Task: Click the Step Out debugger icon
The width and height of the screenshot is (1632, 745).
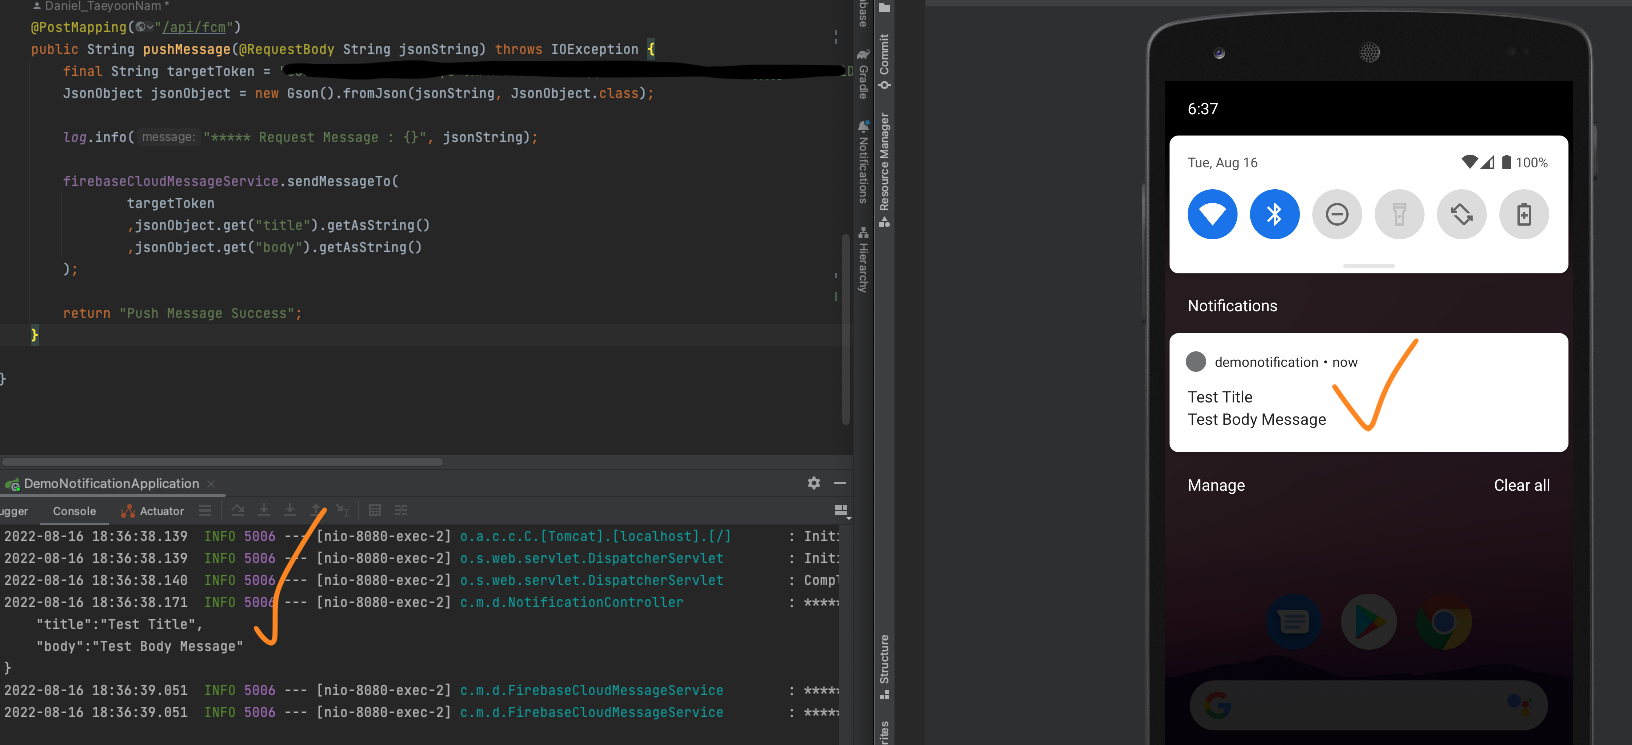Action: click(316, 510)
